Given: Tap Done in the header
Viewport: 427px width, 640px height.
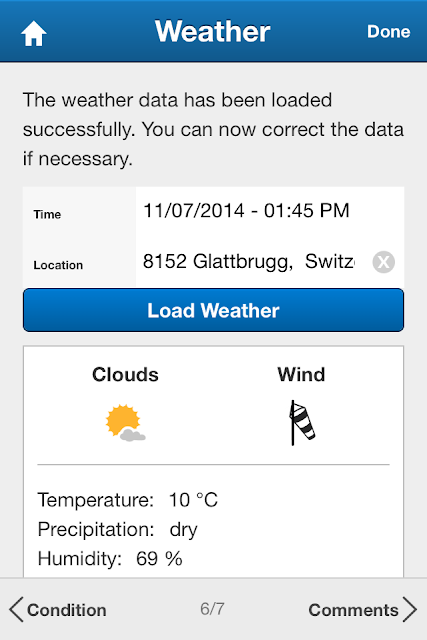Looking at the screenshot, I should pos(388,32).
